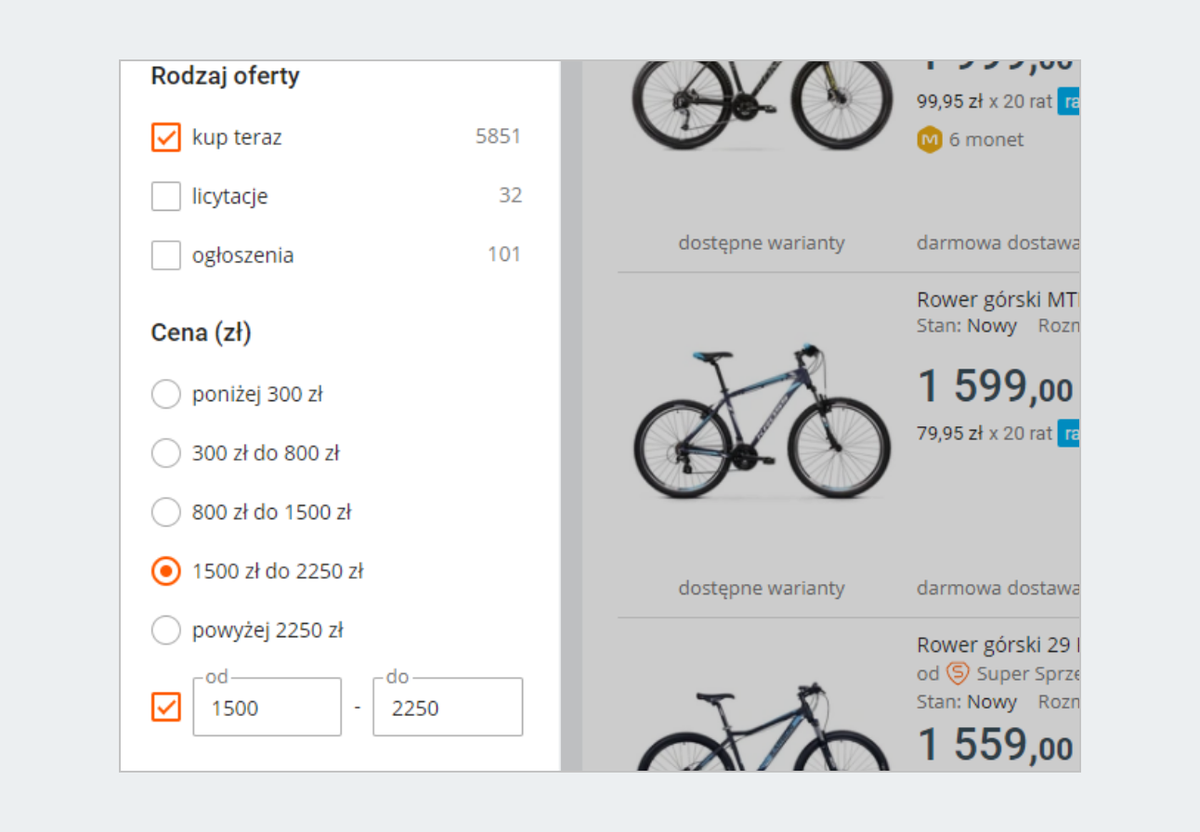
Task: Click dostępne warianty under the middle bike
Action: pyautogui.click(x=761, y=588)
